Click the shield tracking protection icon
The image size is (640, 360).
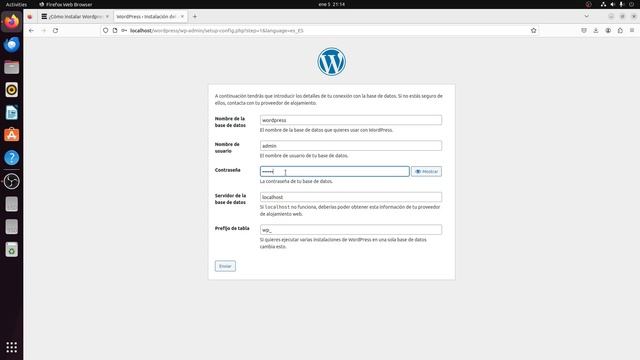(x=106, y=31)
